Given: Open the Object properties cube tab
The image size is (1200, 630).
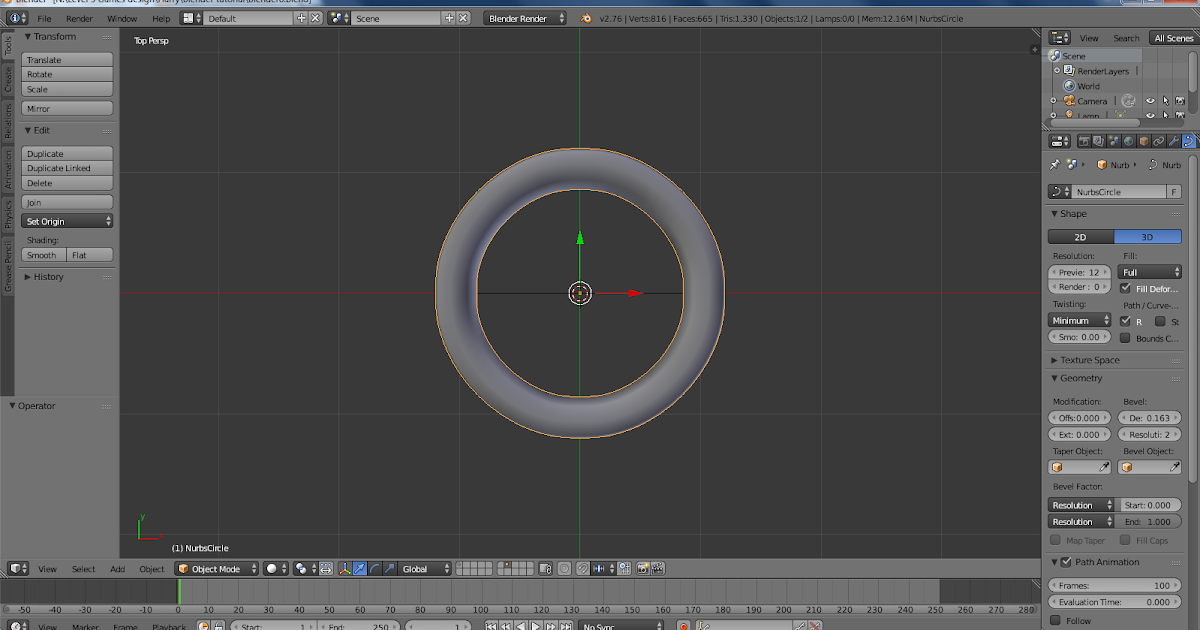Looking at the screenshot, I should click(1144, 141).
